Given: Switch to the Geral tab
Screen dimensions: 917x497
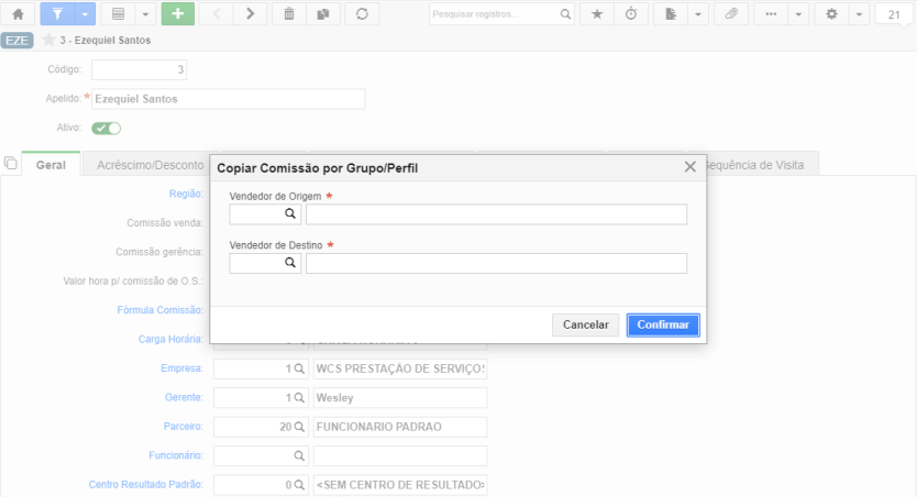Looking at the screenshot, I should point(51,165).
